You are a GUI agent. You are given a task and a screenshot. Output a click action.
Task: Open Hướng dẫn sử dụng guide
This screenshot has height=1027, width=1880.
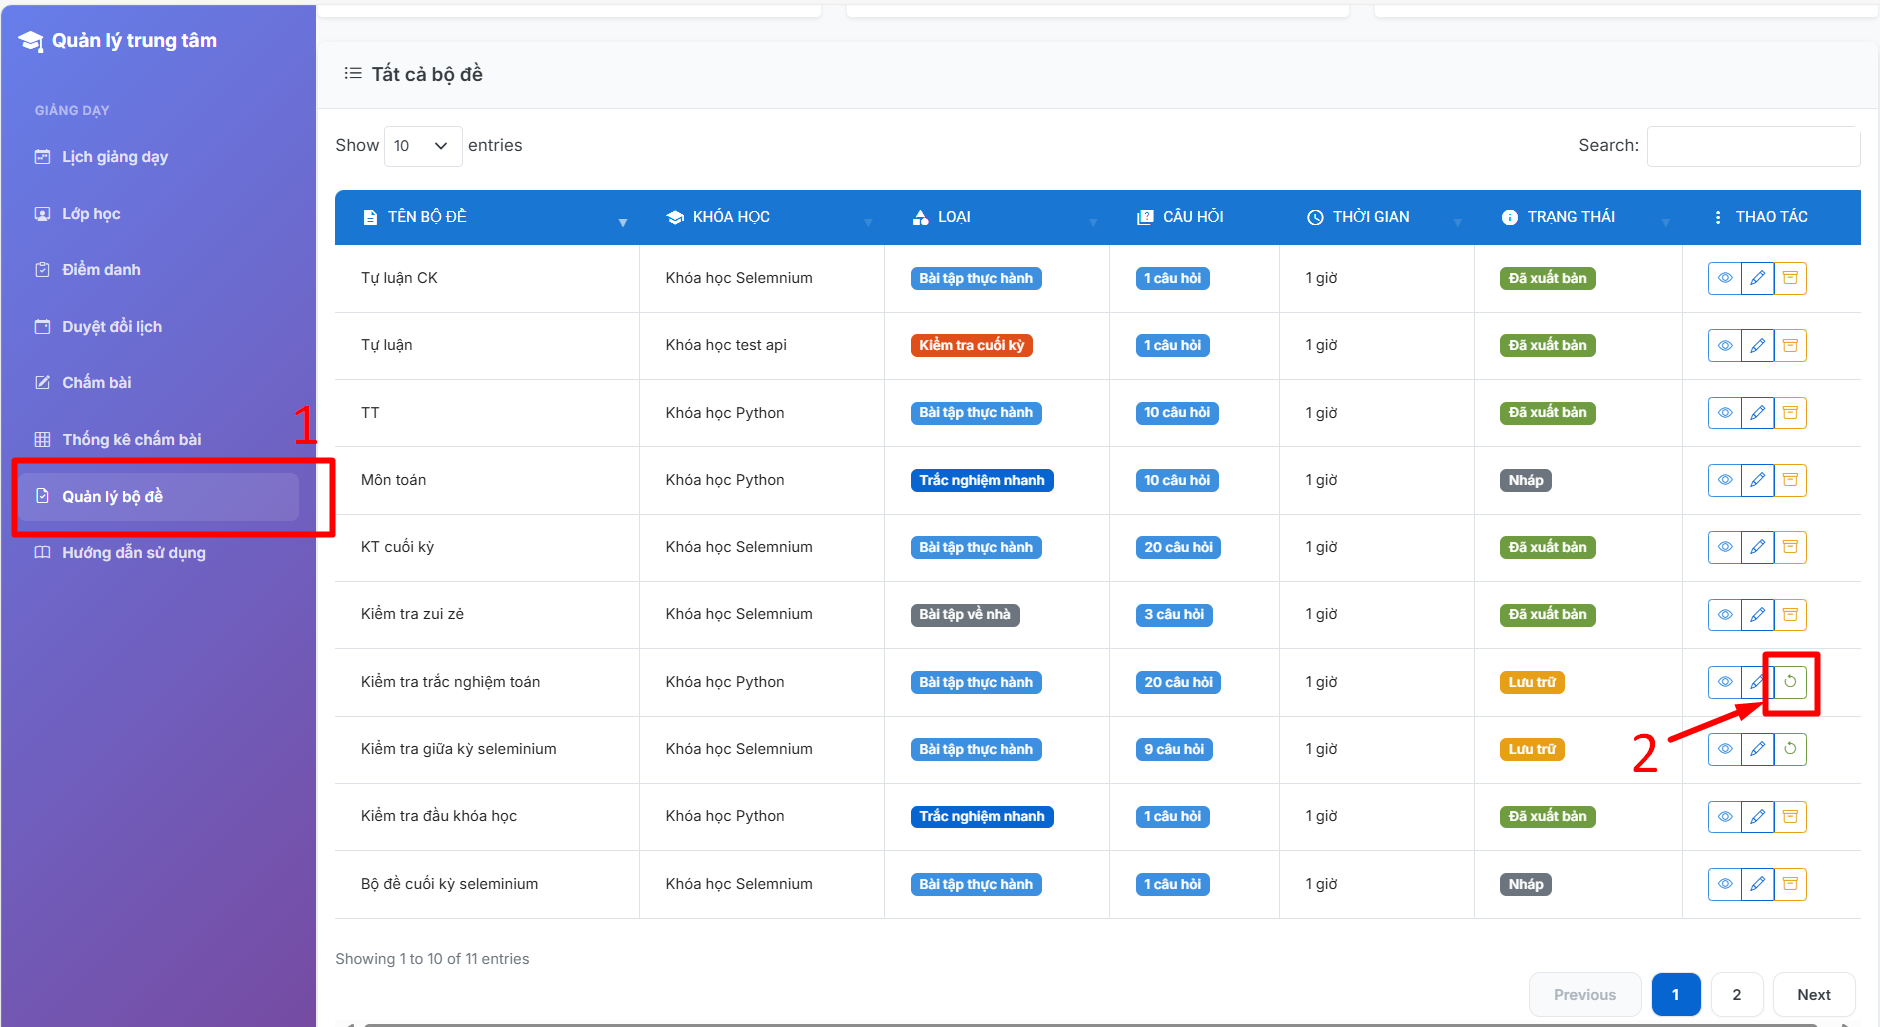coord(134,553)
